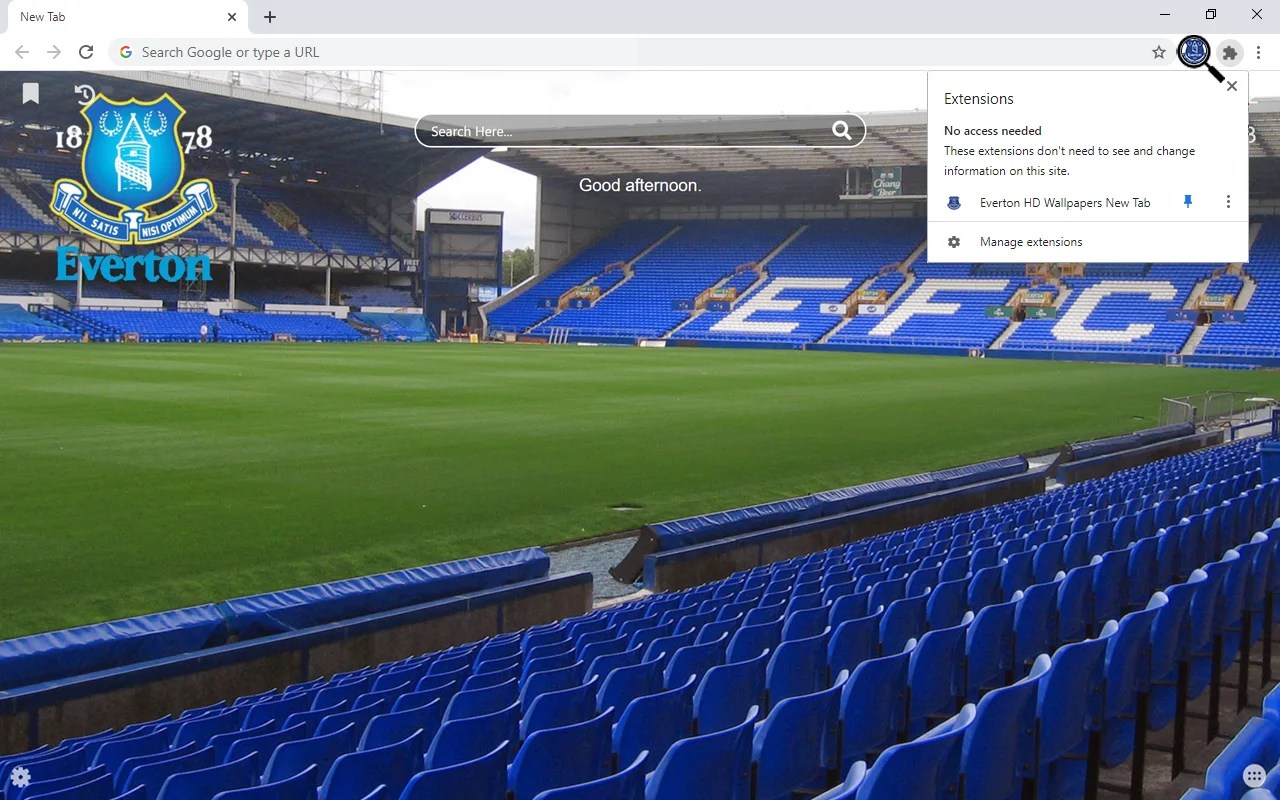Open a new tab with the plus button
Image resolution: width=1280 pixels, height=800 pixels.
pyautogui.click(x=269, y=16)
